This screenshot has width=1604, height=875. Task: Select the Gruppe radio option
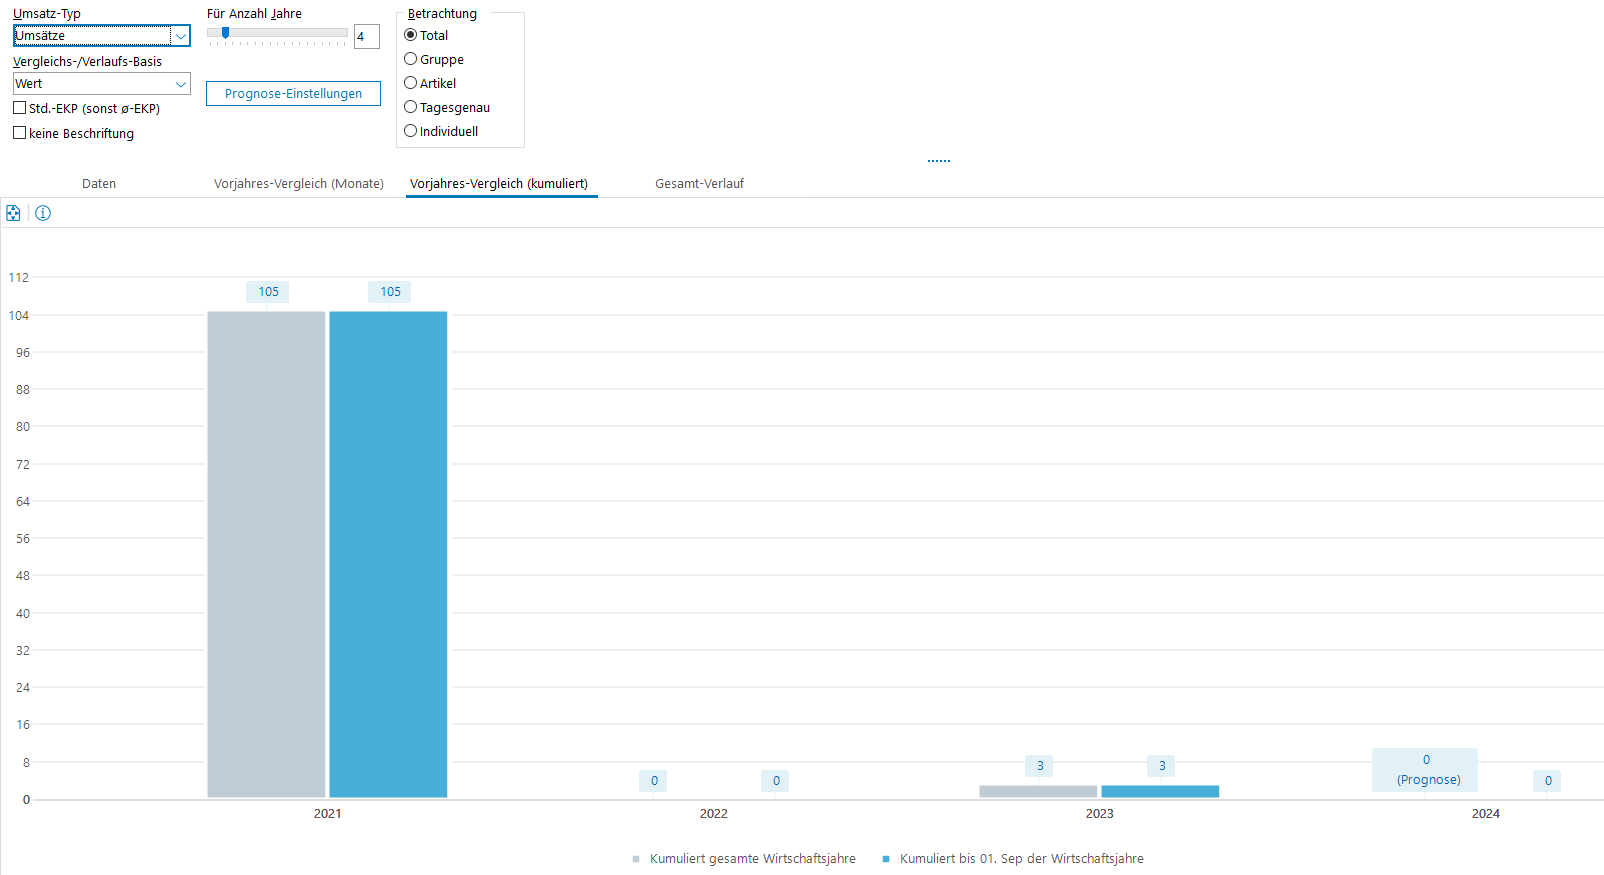tap(410, 59)
